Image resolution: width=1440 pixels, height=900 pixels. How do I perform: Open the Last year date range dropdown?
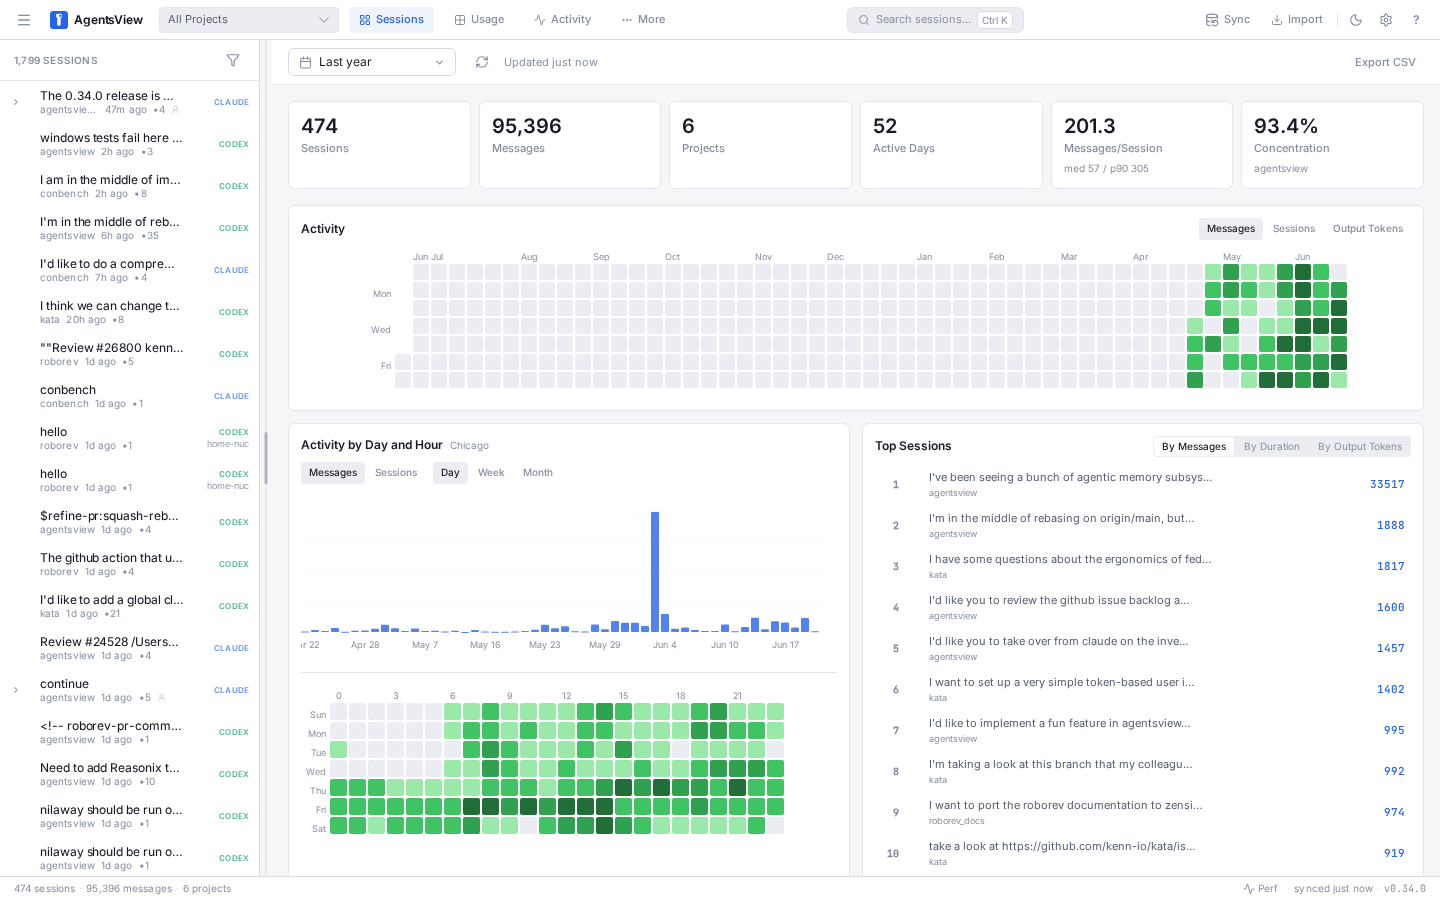[x=372, y=62]
